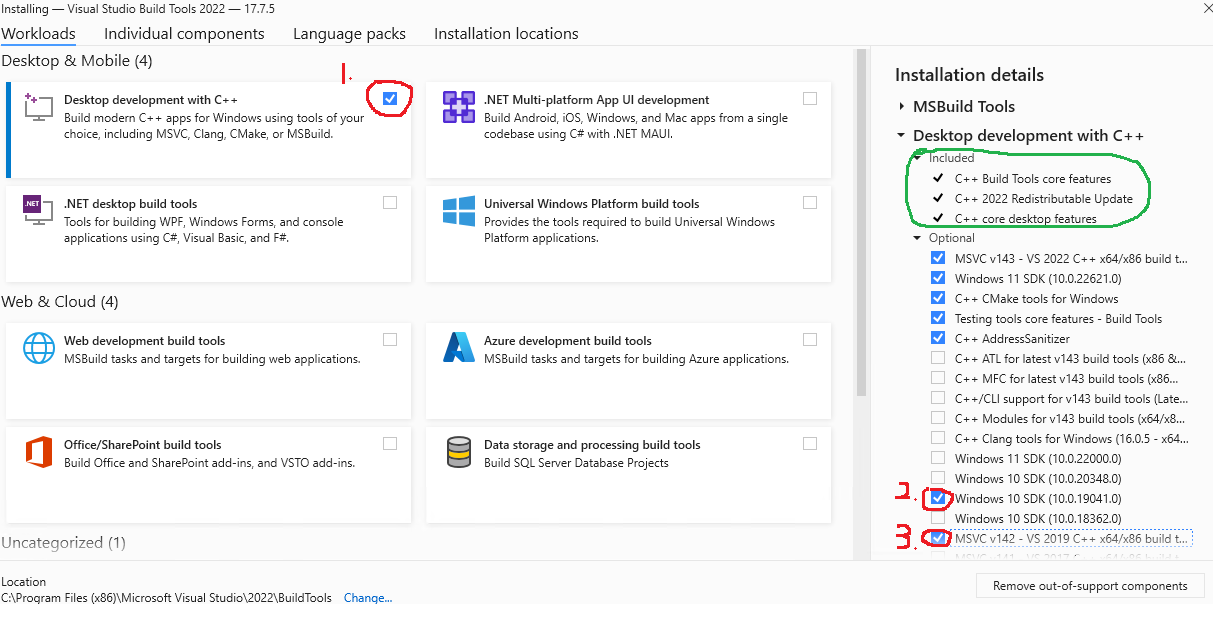Click the Office/SharePoint build tools icon
This screenshot has width=1217, height=617.
point(38,452)
